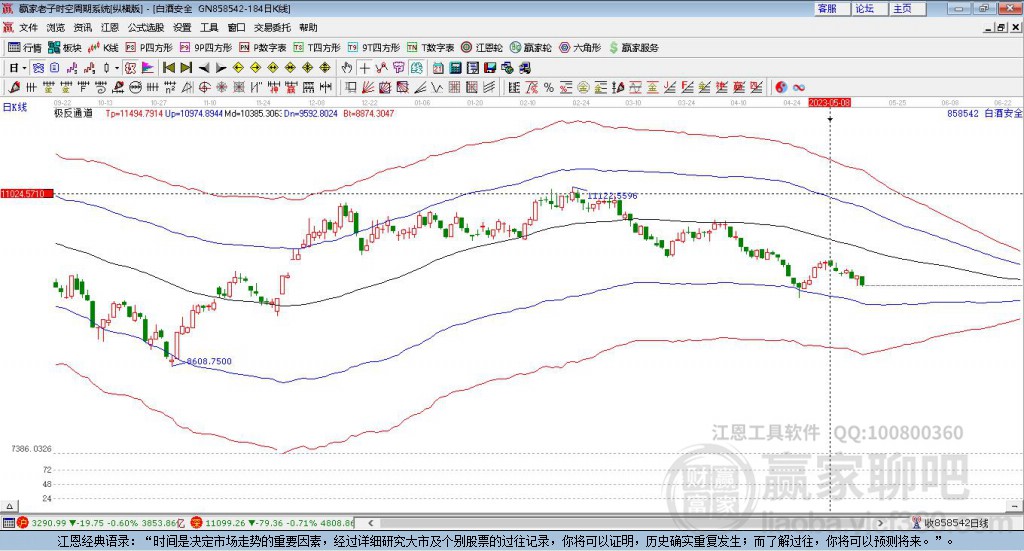Open the 设置 menu
This screenshot has height=551, width=1024.
(182, 27)
